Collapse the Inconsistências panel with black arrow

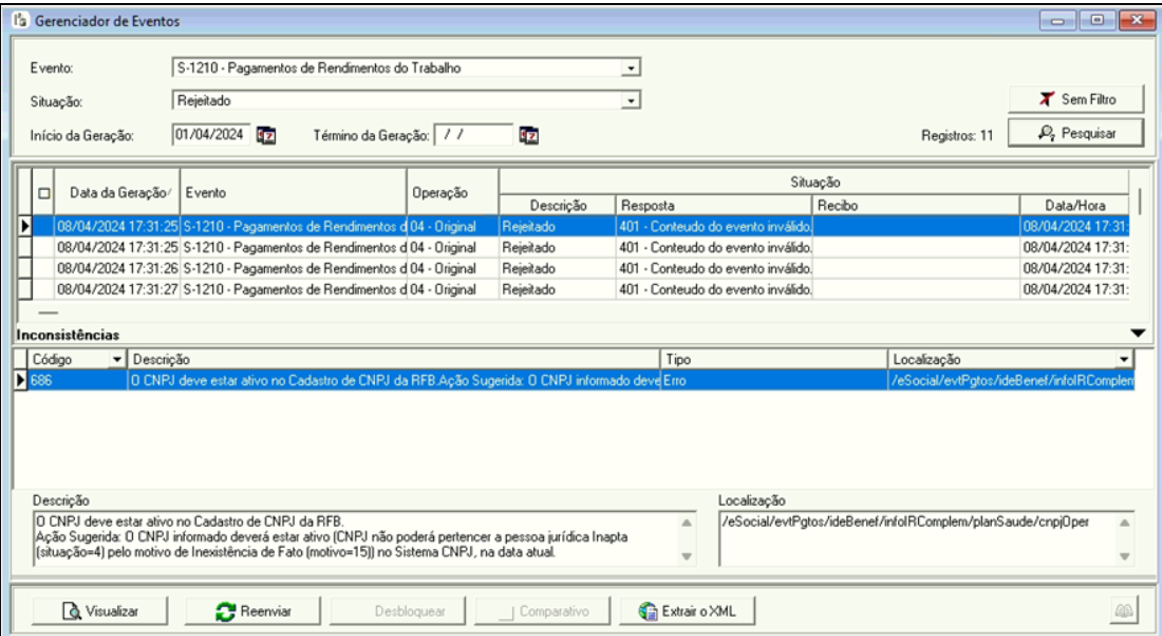1134,332
